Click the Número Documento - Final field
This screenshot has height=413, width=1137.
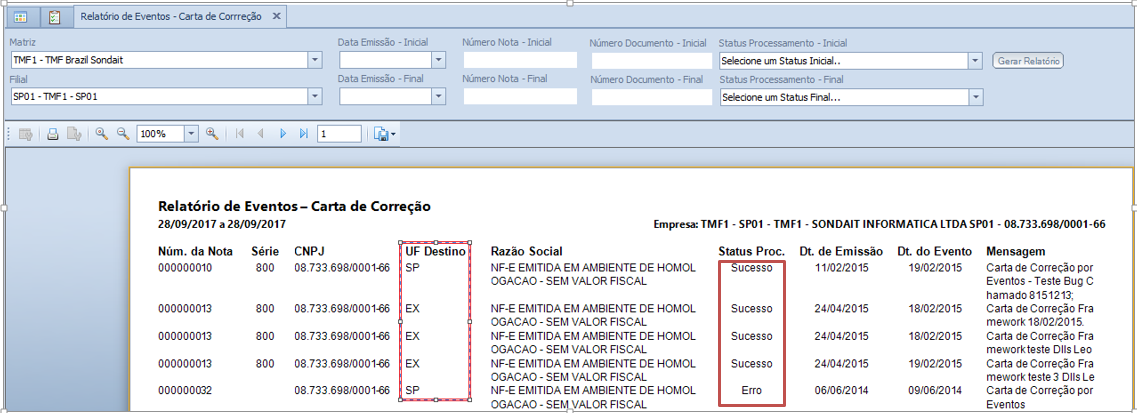coord(650,98)
